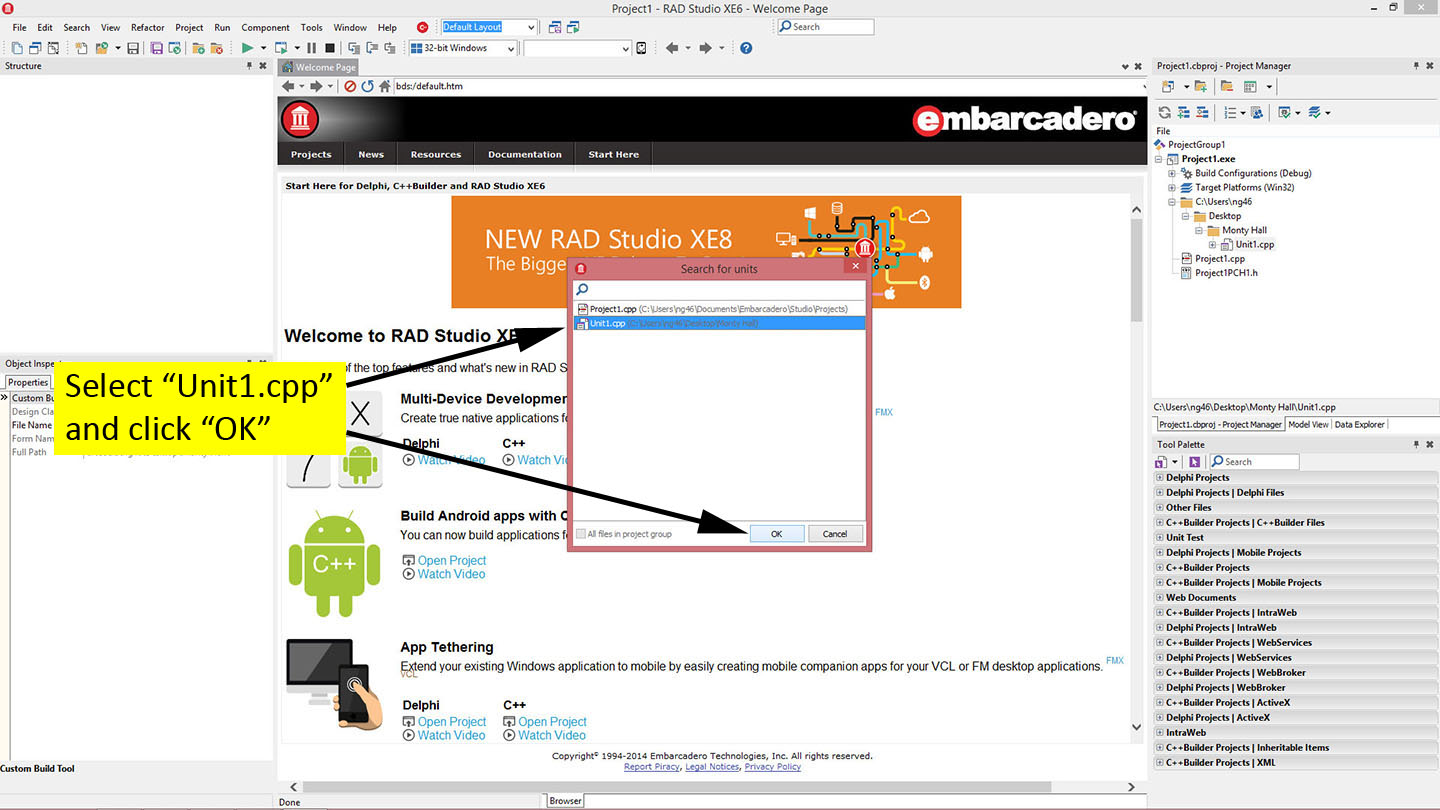Viewport: 1440px width, 810px height.
Task: Open the Tools menu
Action: coord(312,27)
